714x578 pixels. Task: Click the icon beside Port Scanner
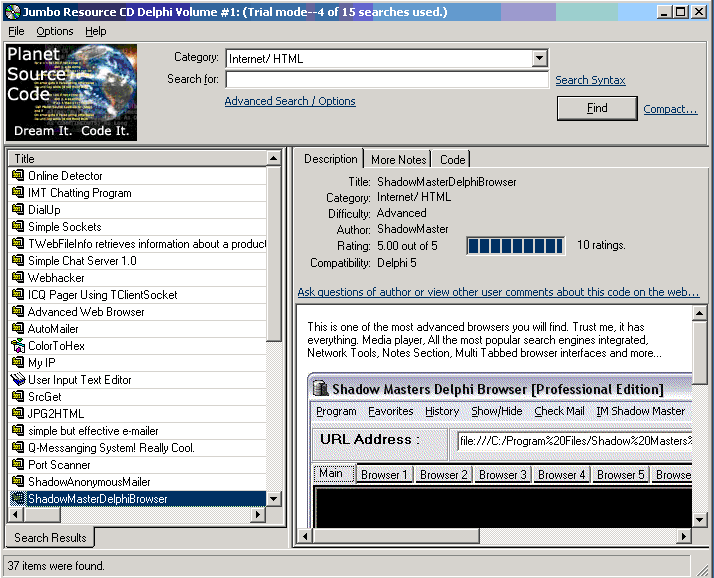click(18, 464)
